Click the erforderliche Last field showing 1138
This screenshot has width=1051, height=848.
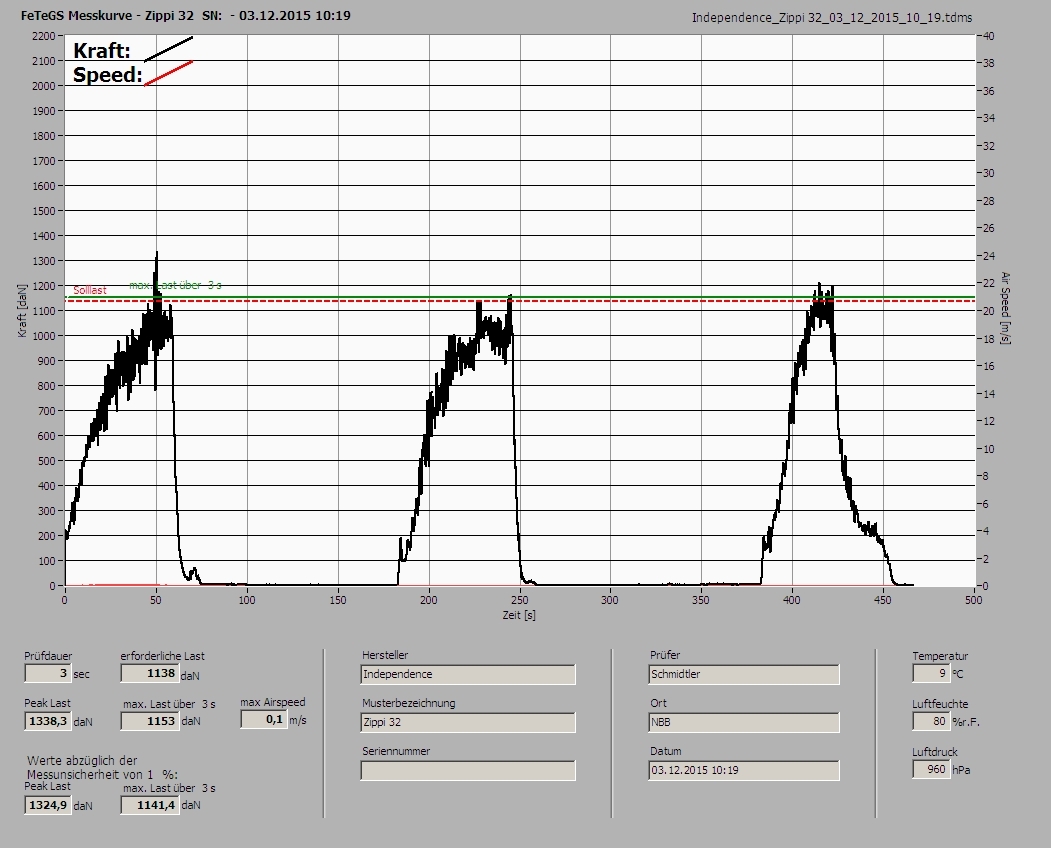coord(149,673)
